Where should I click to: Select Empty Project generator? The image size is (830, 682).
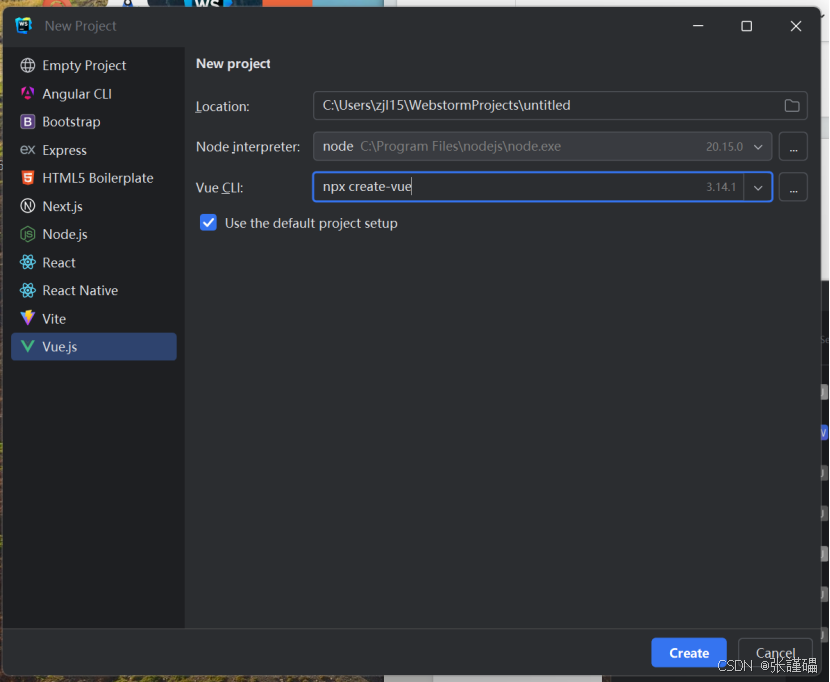click(x=94, y=65)
